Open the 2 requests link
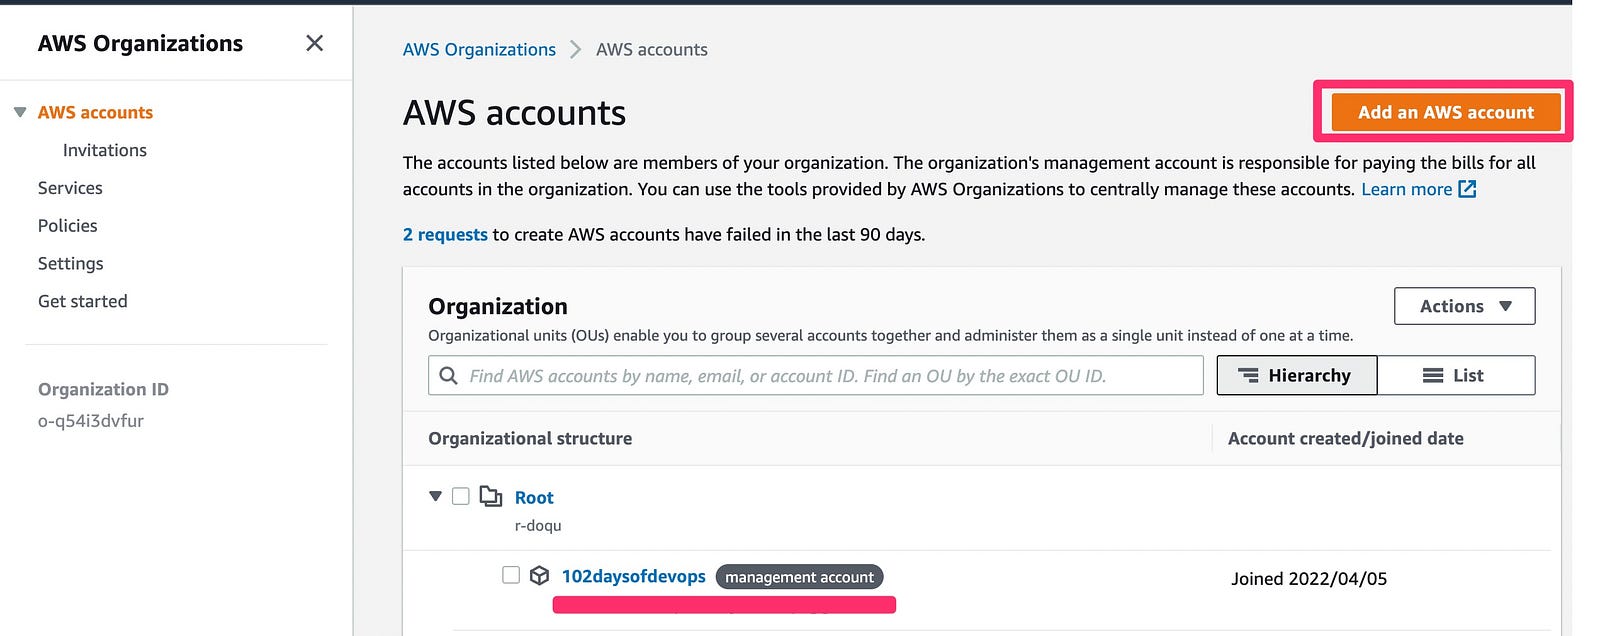Screen dimensions: 1600x636 tap(445, 234)
